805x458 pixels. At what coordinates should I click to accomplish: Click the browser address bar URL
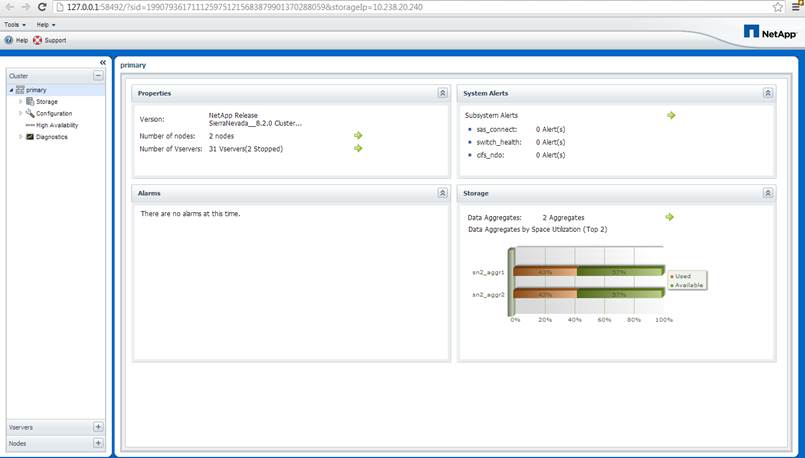coord(244,7)
